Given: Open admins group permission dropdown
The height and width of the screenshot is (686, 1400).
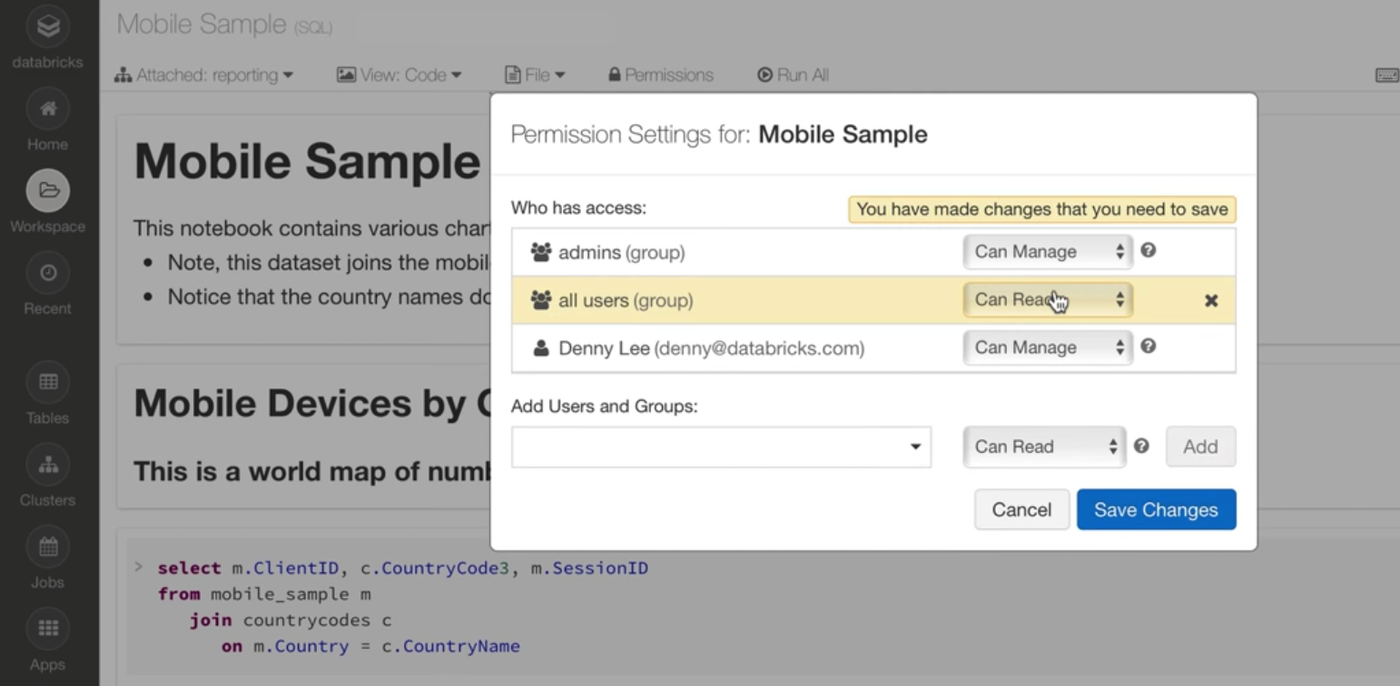Looking at the screenshot, I should [x=1047, y=252].
